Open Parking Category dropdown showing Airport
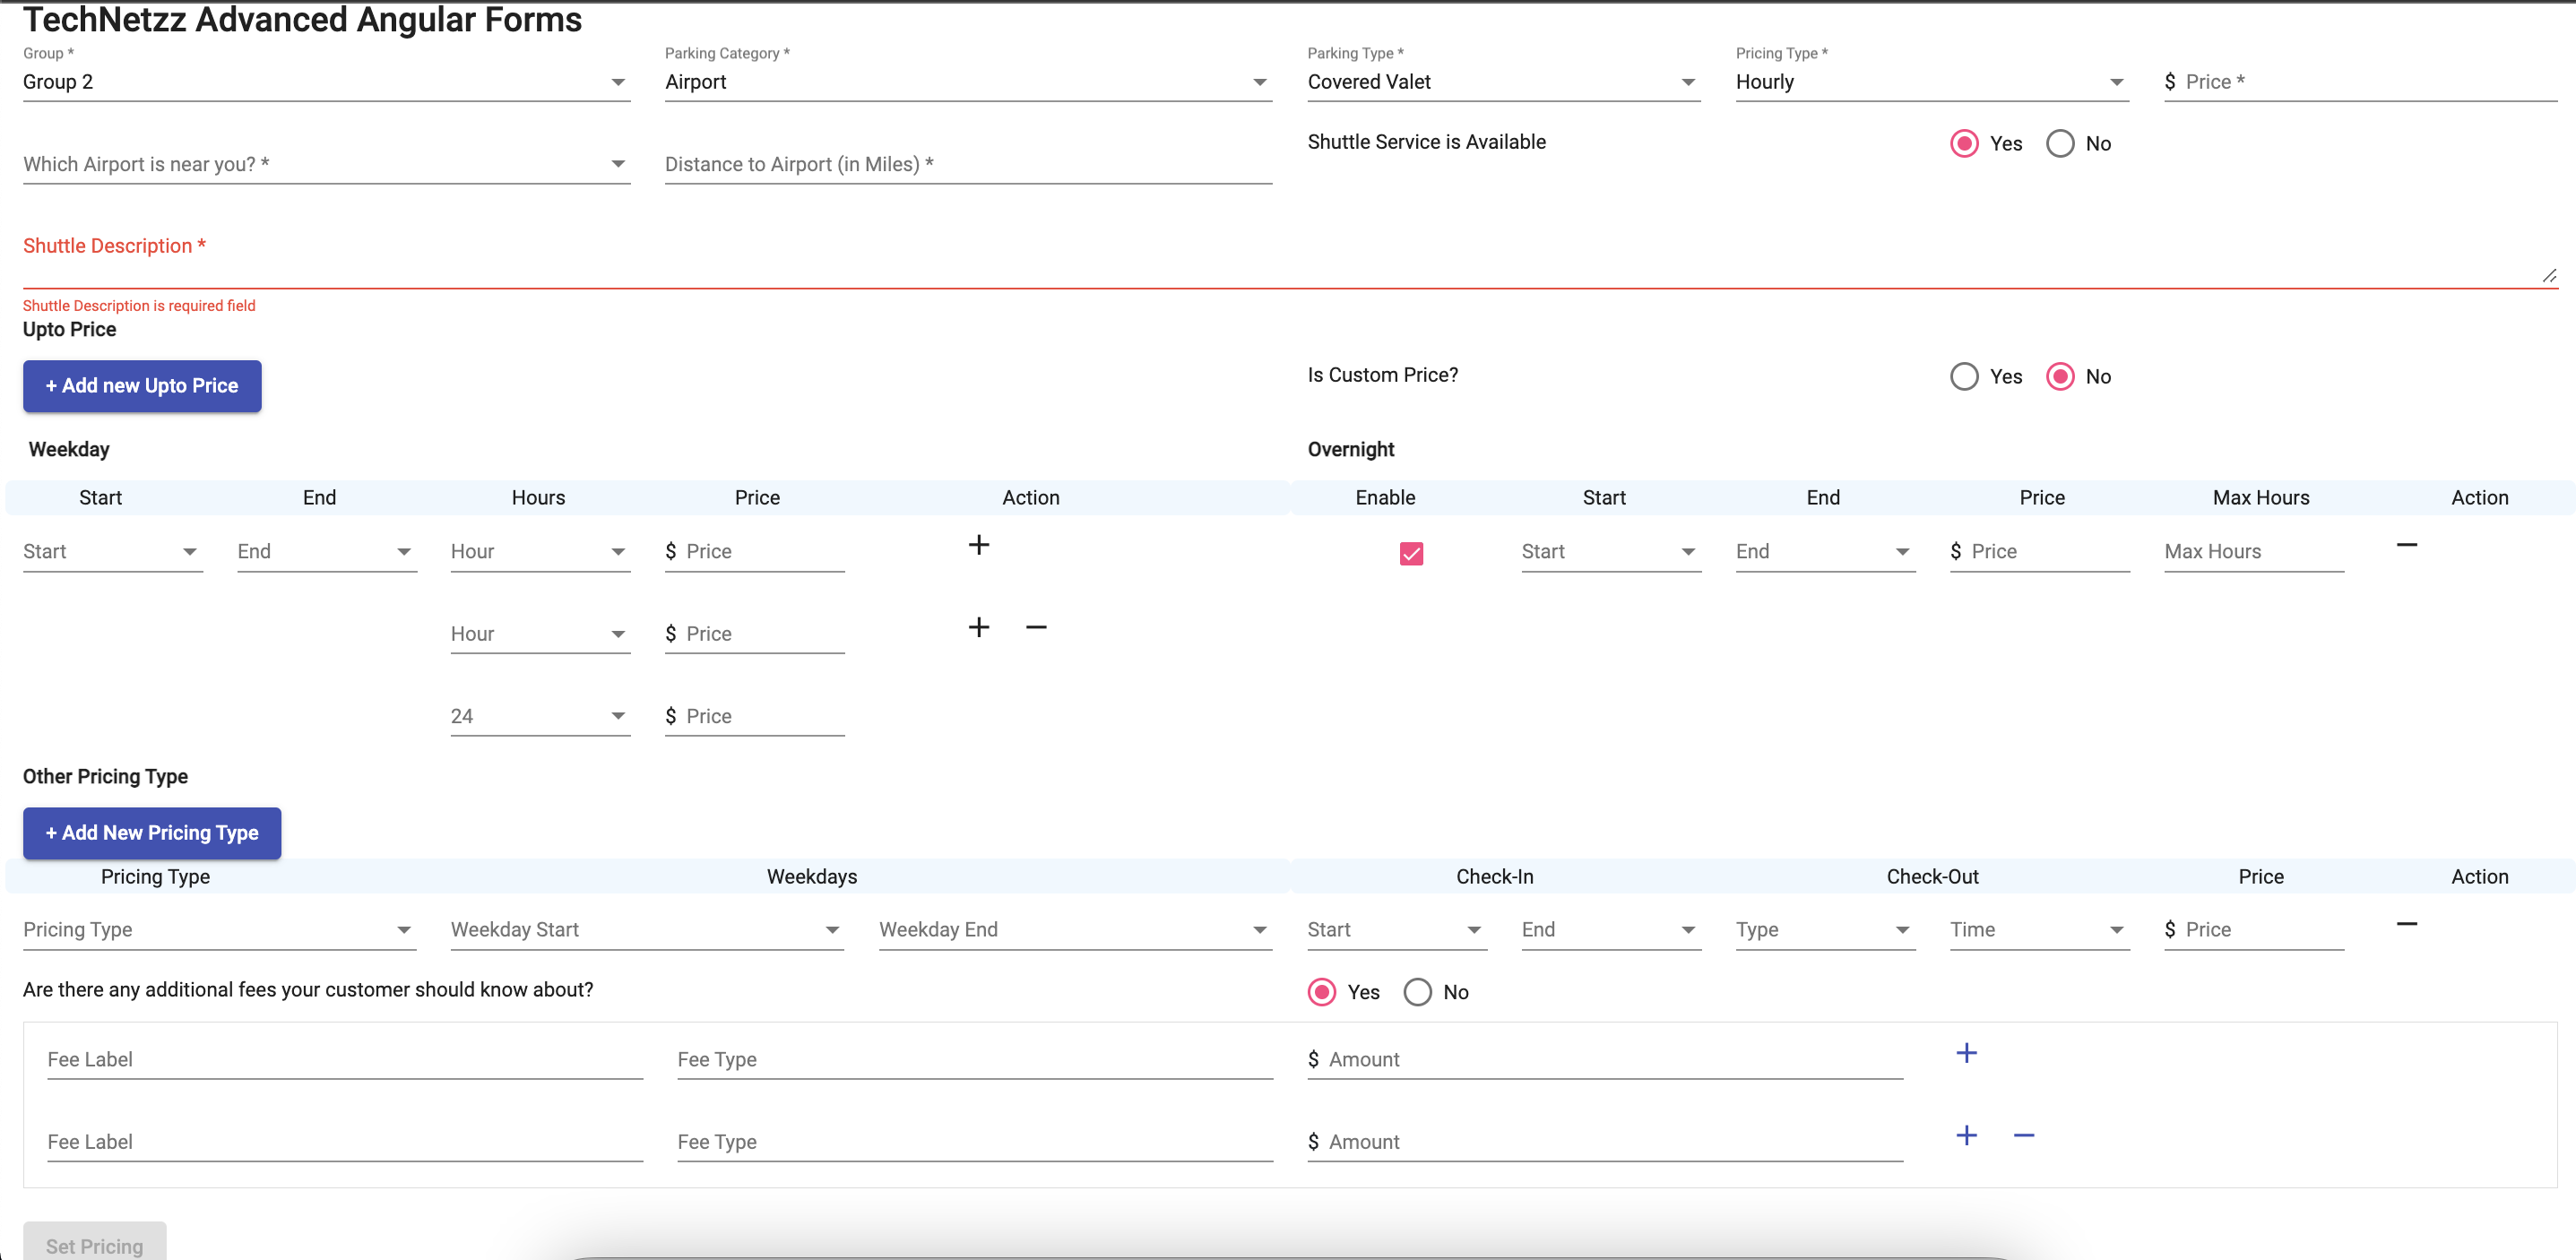This screenshot has width=2576, height=1260. [967, 82]
